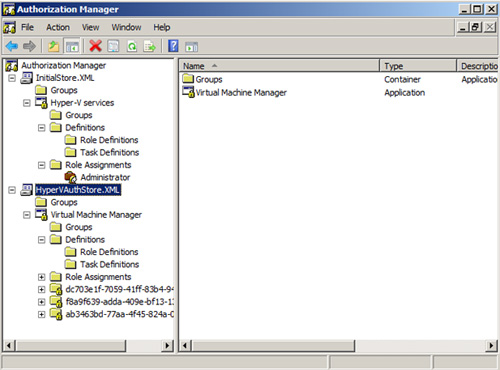Click left arrow of details pane horizontal scrollbar
This screenshot has width=500, height=370.
[185, 346]
